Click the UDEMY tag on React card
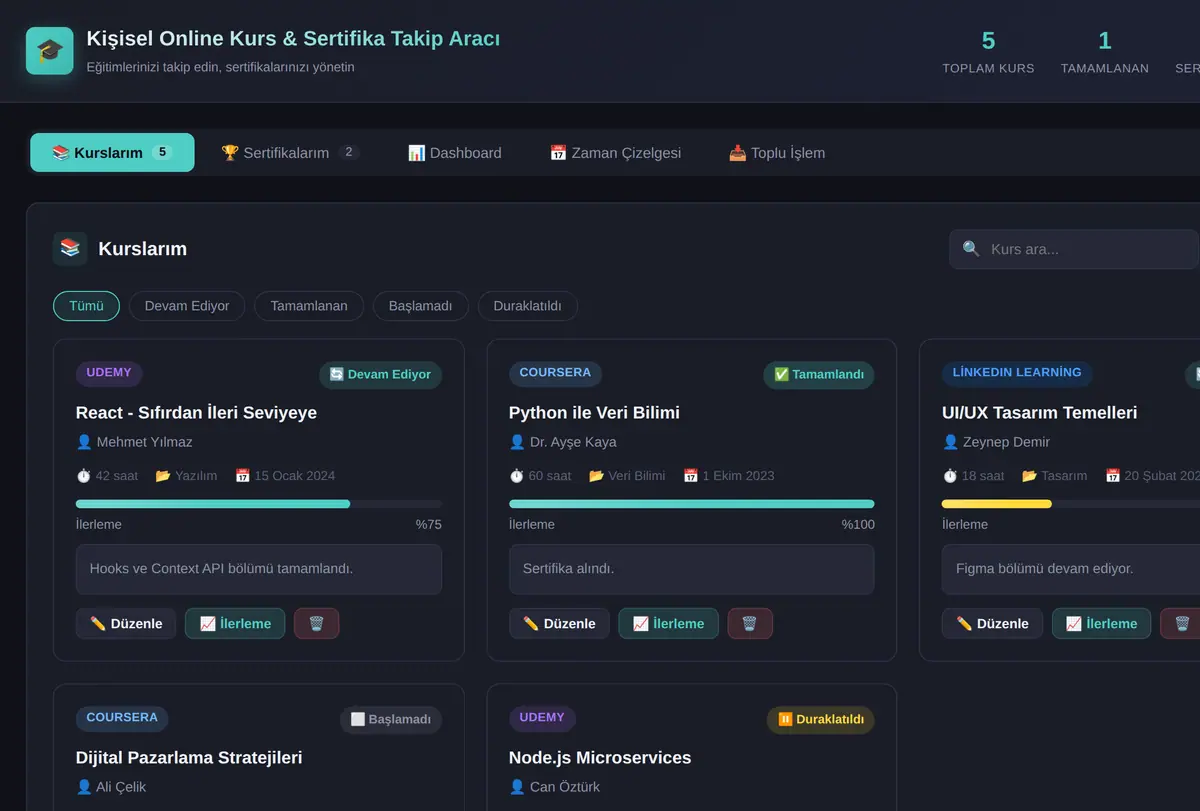The width and height of the screenshot is (1200, 811). click(x=109, y=374)
